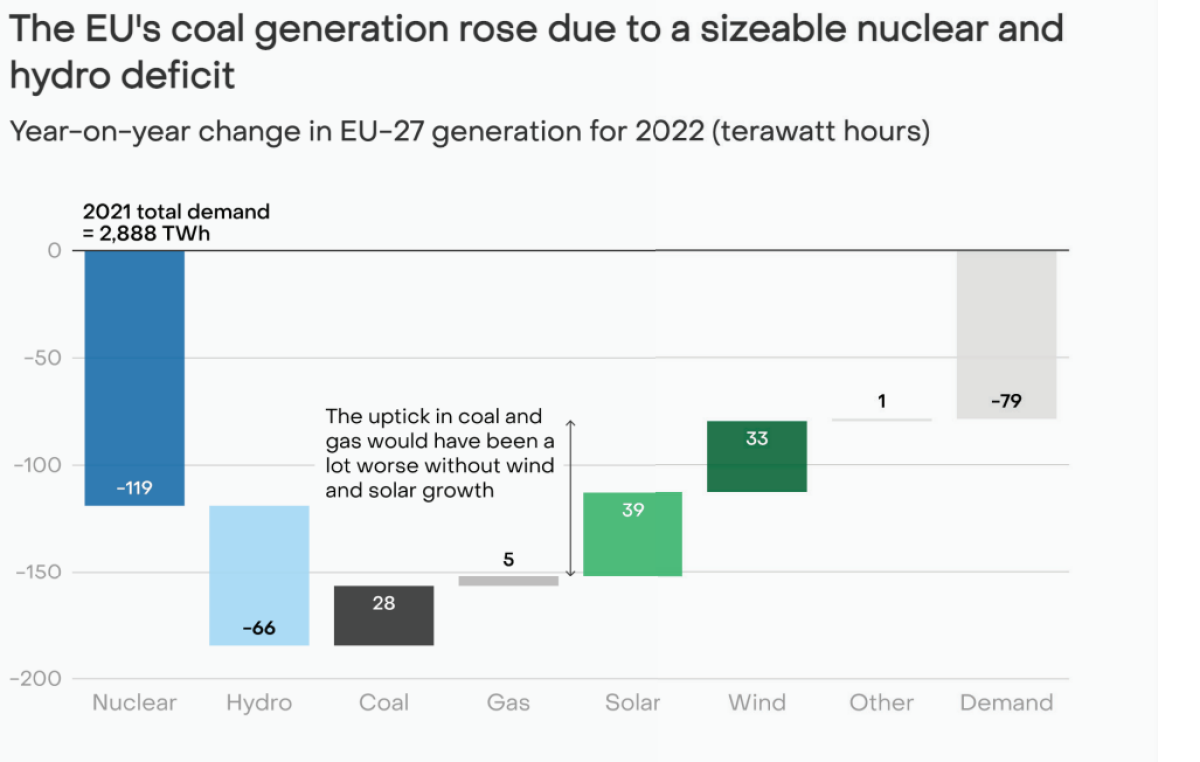This screenshot has height=762, width=1200.
Task: Click the Nuclear axis label
Action: 134,703
